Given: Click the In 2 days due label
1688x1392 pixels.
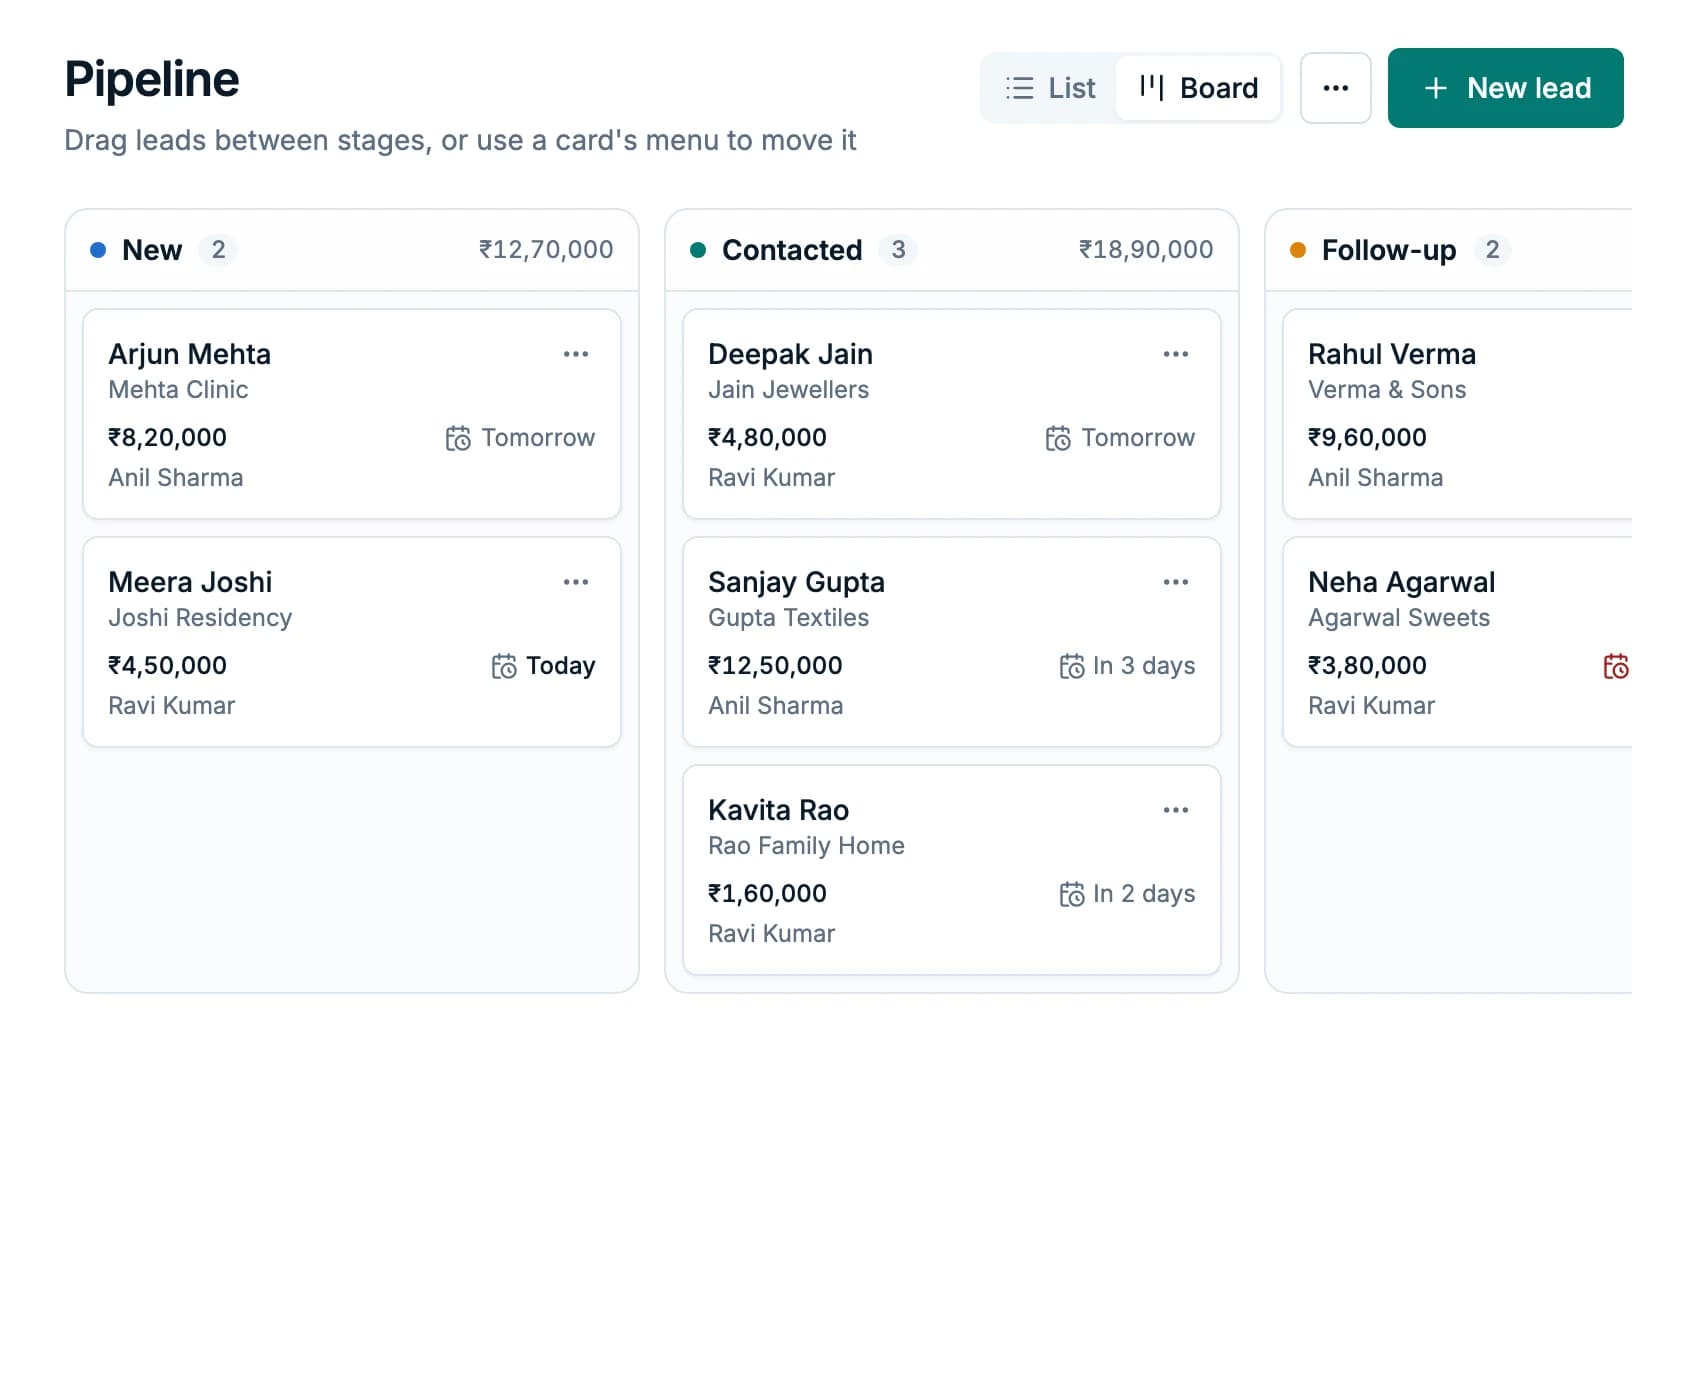Looking at the screenshot, I should click(x=1144, y=894).
